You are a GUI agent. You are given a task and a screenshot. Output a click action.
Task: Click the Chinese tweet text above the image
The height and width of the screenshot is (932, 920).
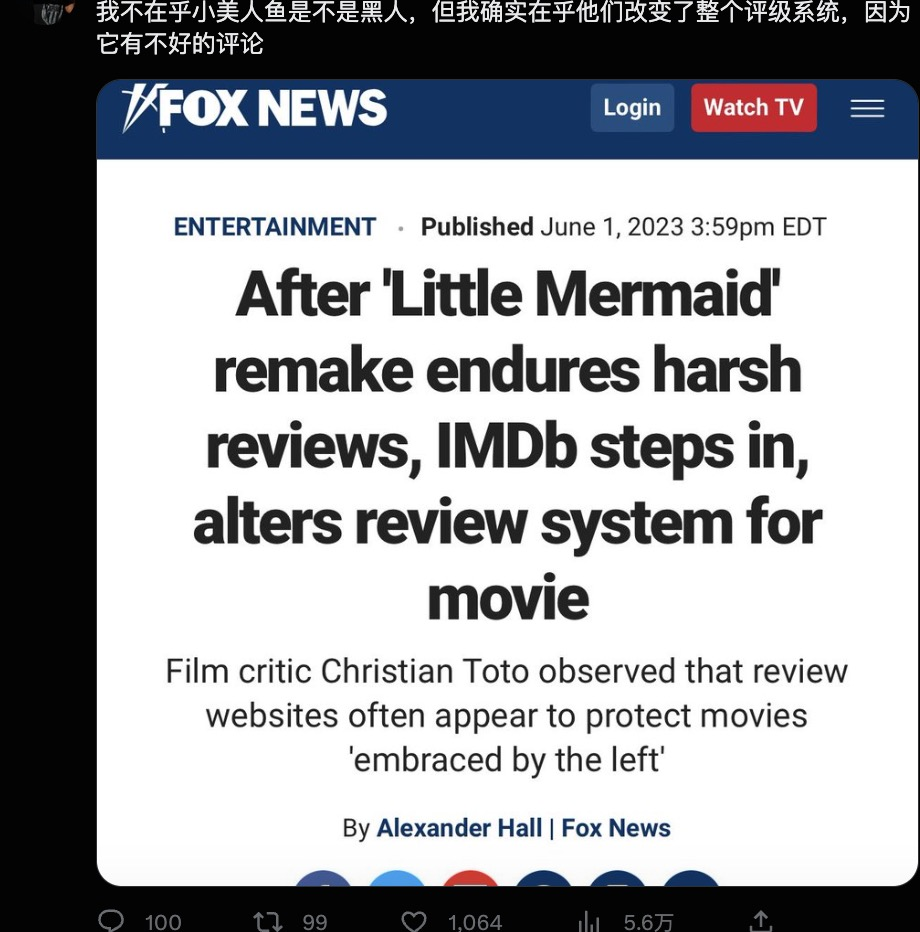click(503, 27)
